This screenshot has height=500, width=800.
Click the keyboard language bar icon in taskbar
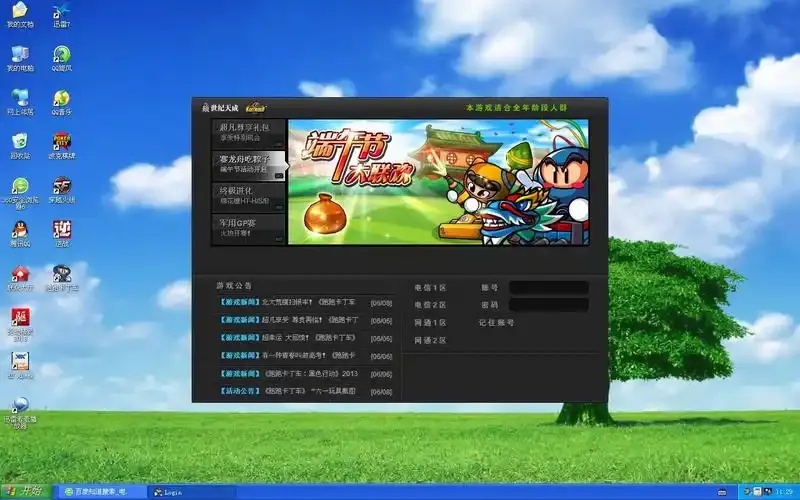point(722,492)
